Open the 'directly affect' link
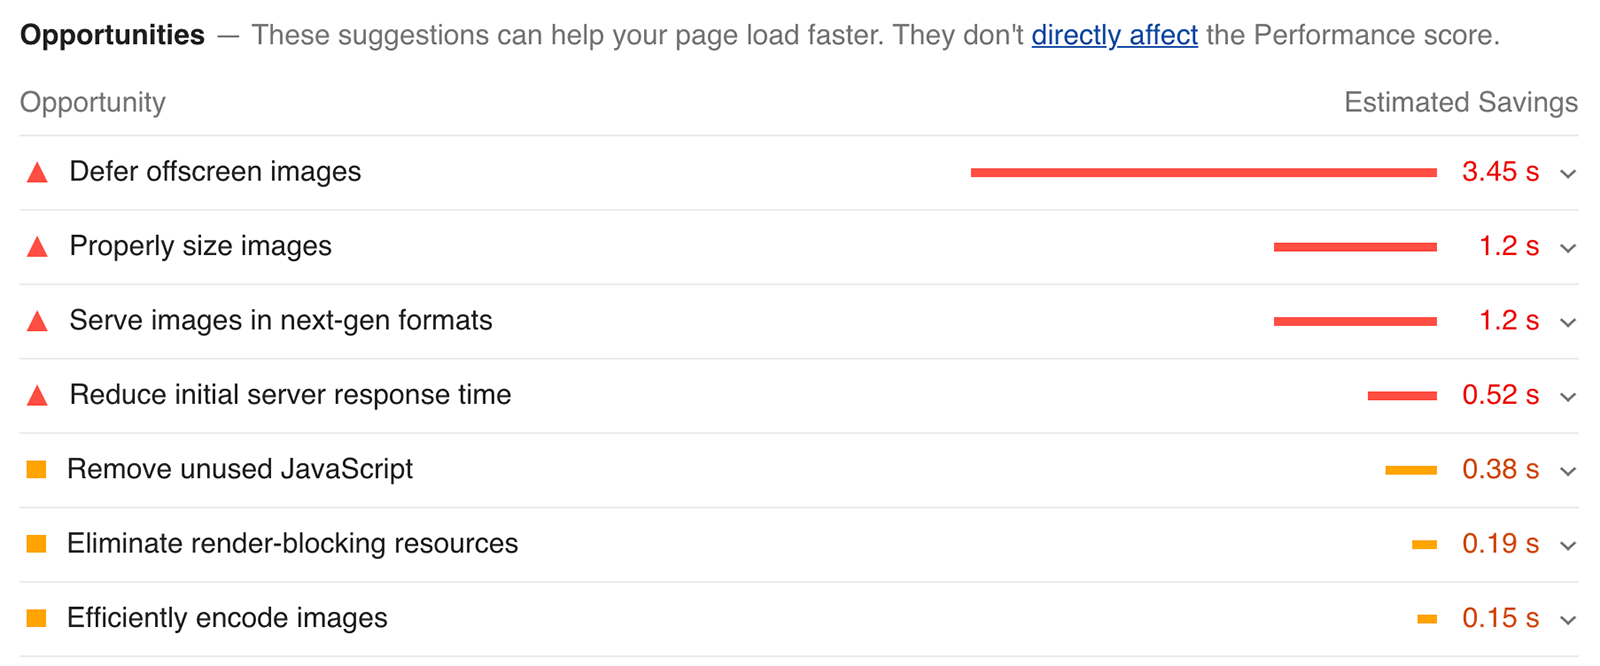Viewport: 1600px width, 666px height. pos(1114,35)
